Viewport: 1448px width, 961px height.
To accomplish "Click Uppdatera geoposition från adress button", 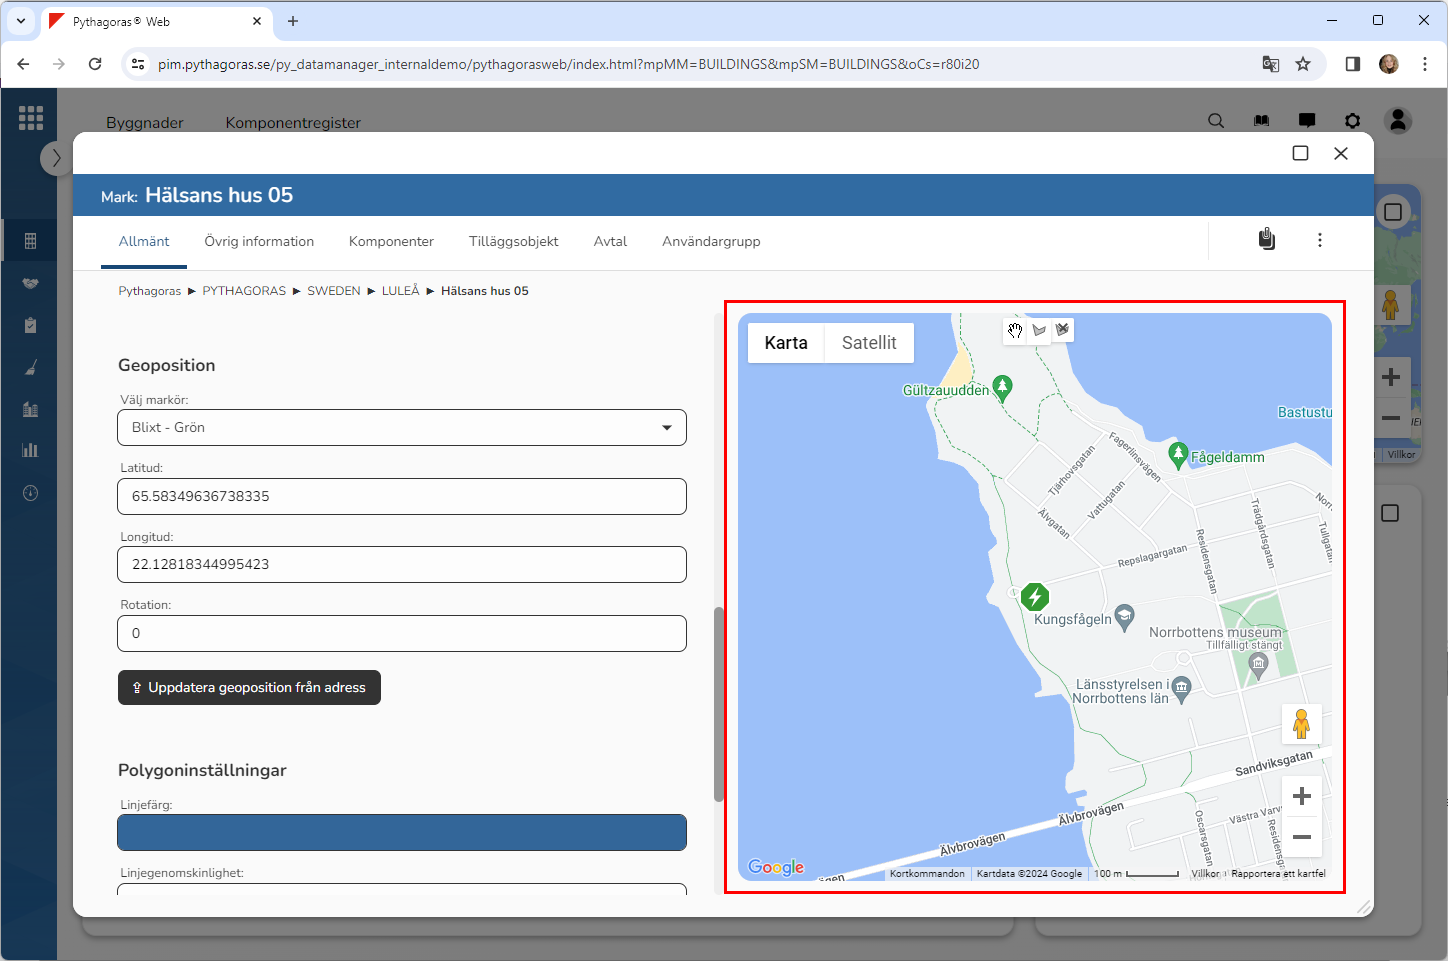I will [249, 688].
